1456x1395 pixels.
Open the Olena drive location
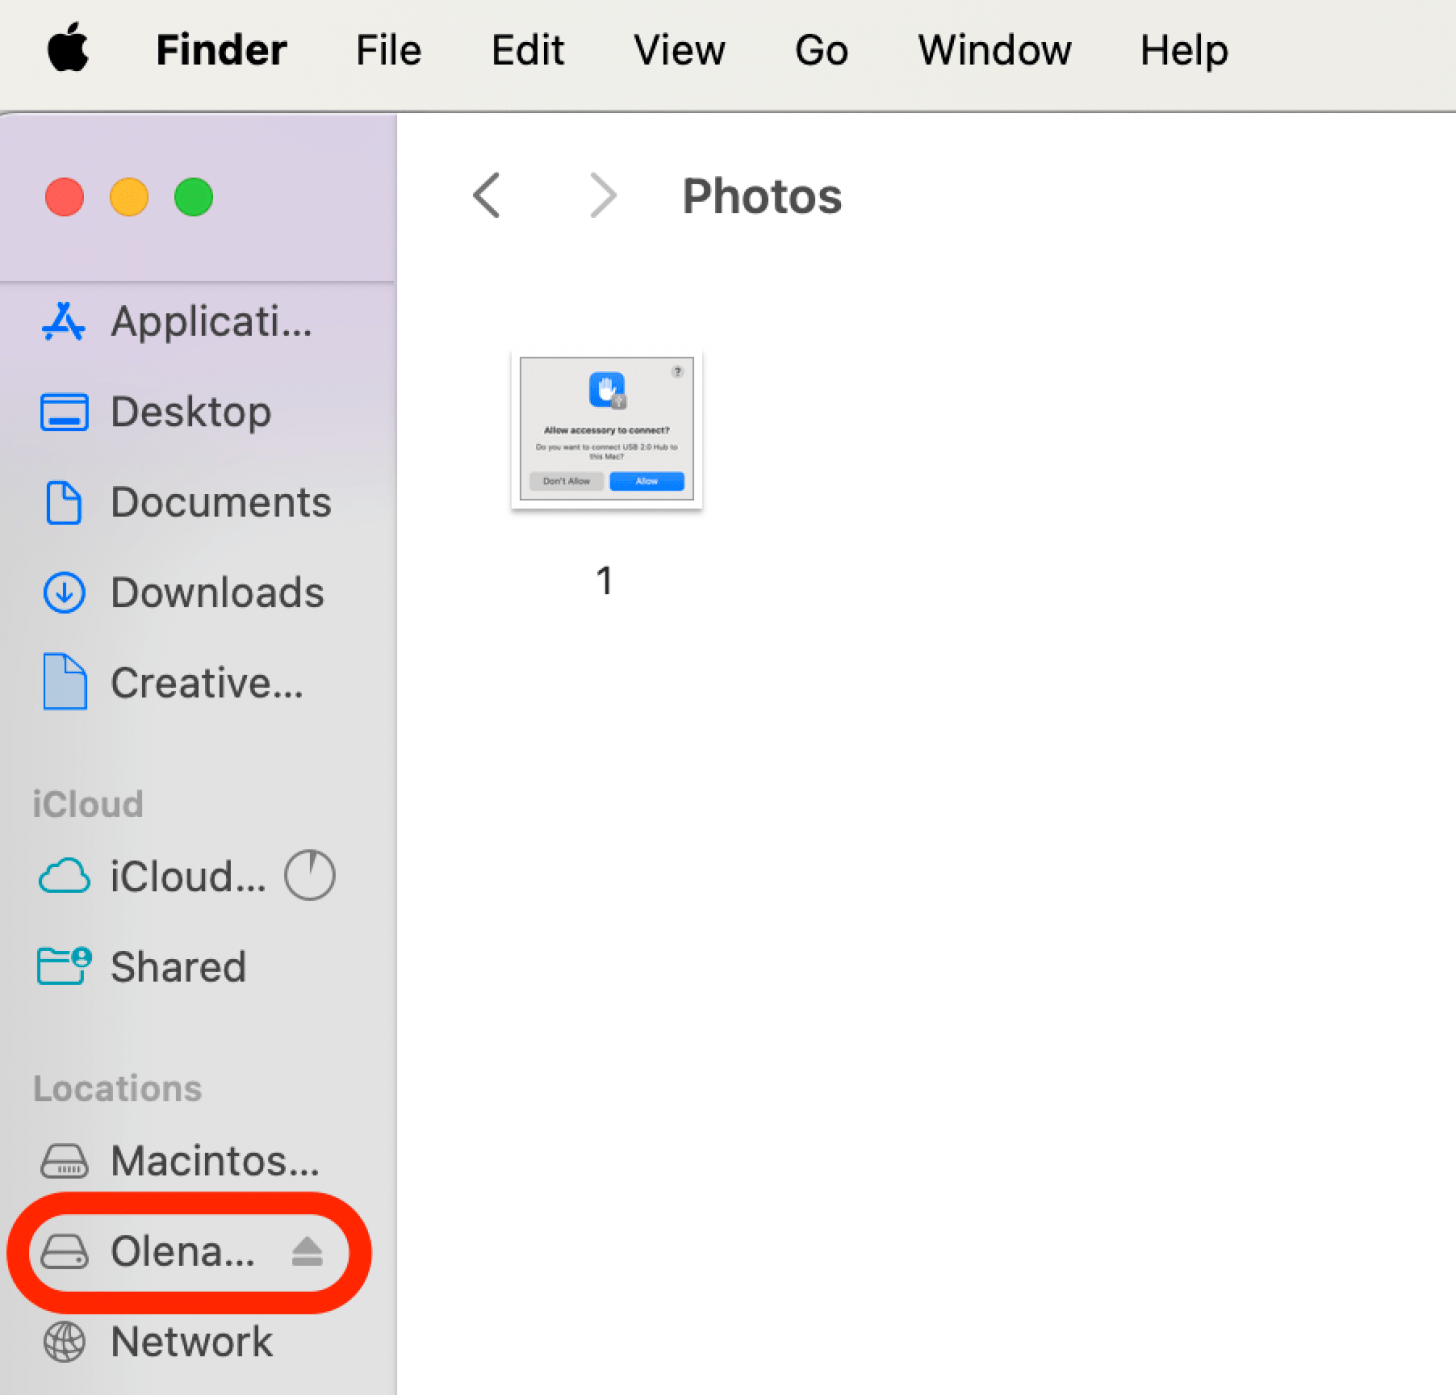(181, 1251)
